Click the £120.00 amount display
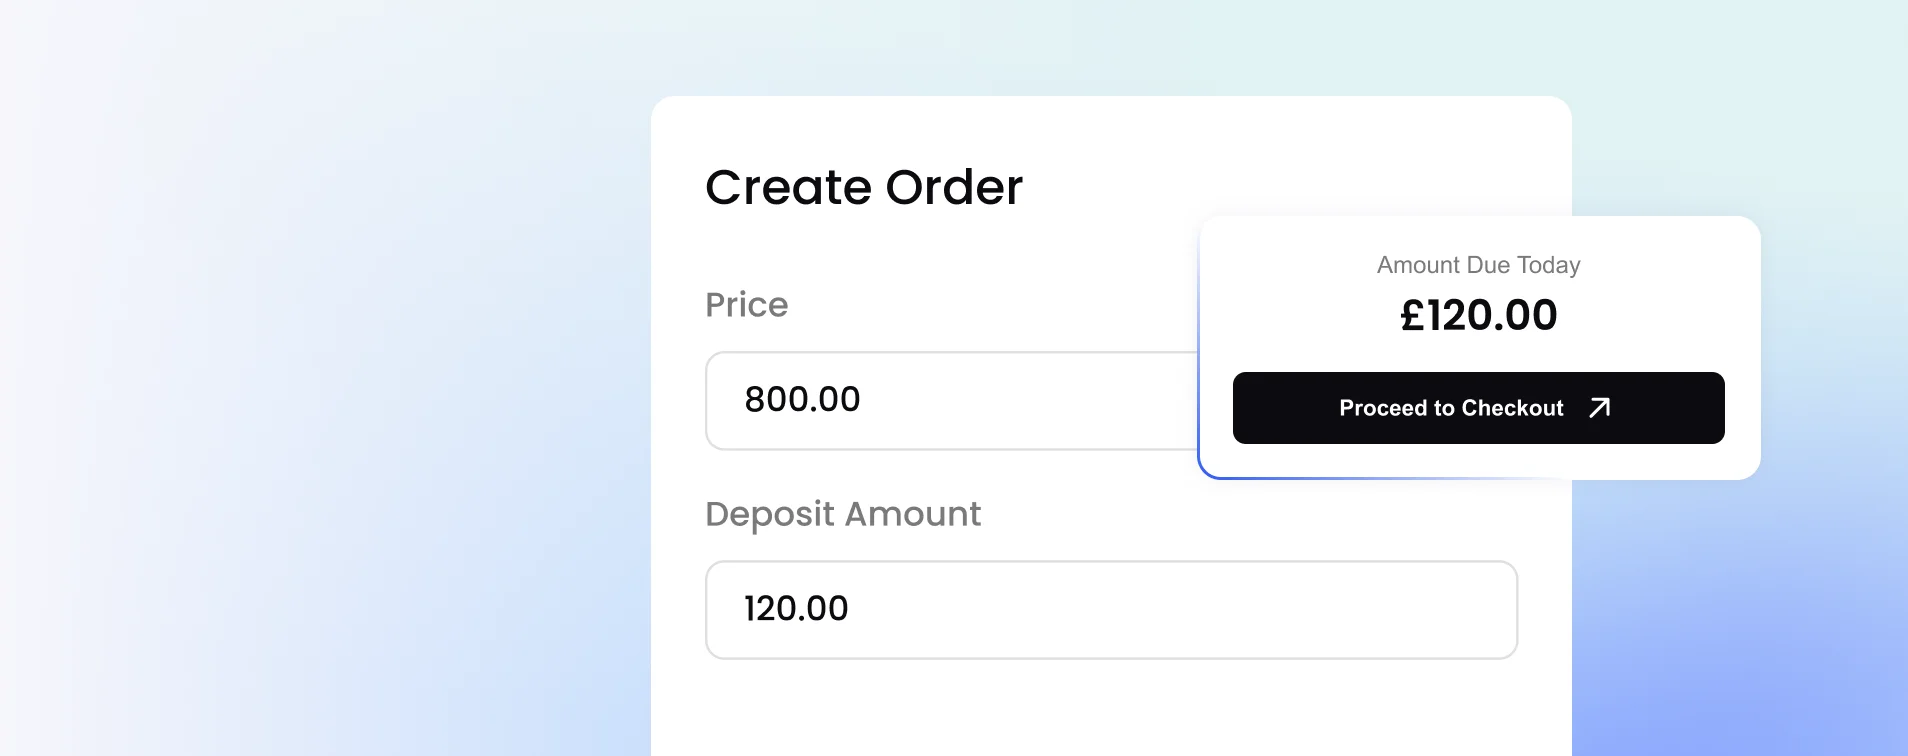 point(1477,315)
